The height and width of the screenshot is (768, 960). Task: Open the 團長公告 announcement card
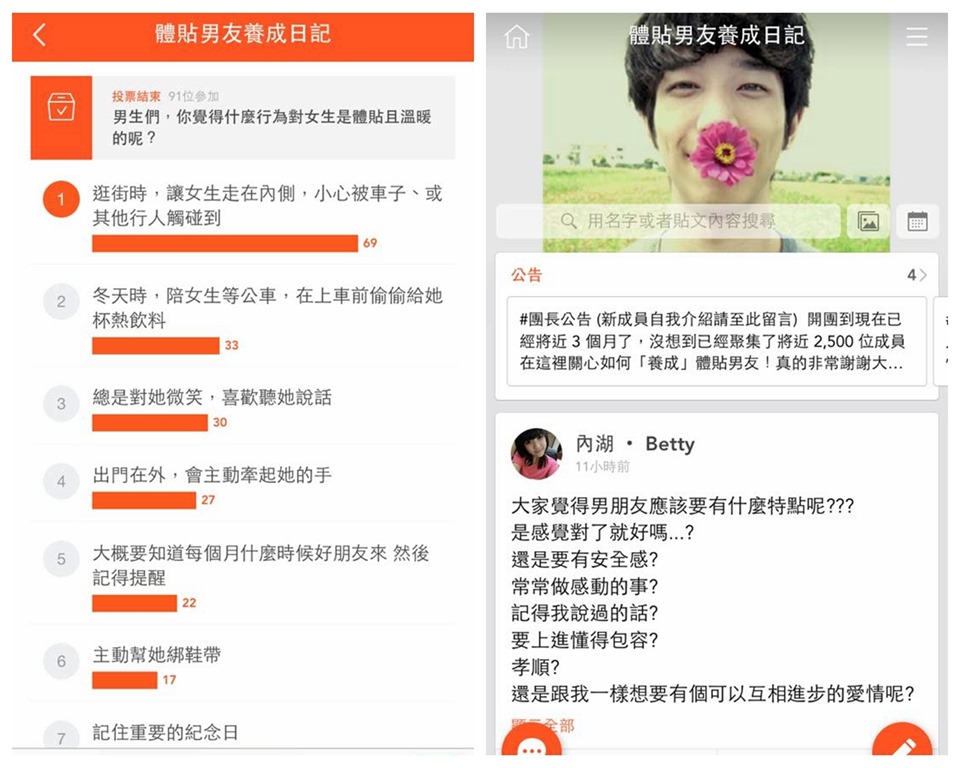point(716,341)
